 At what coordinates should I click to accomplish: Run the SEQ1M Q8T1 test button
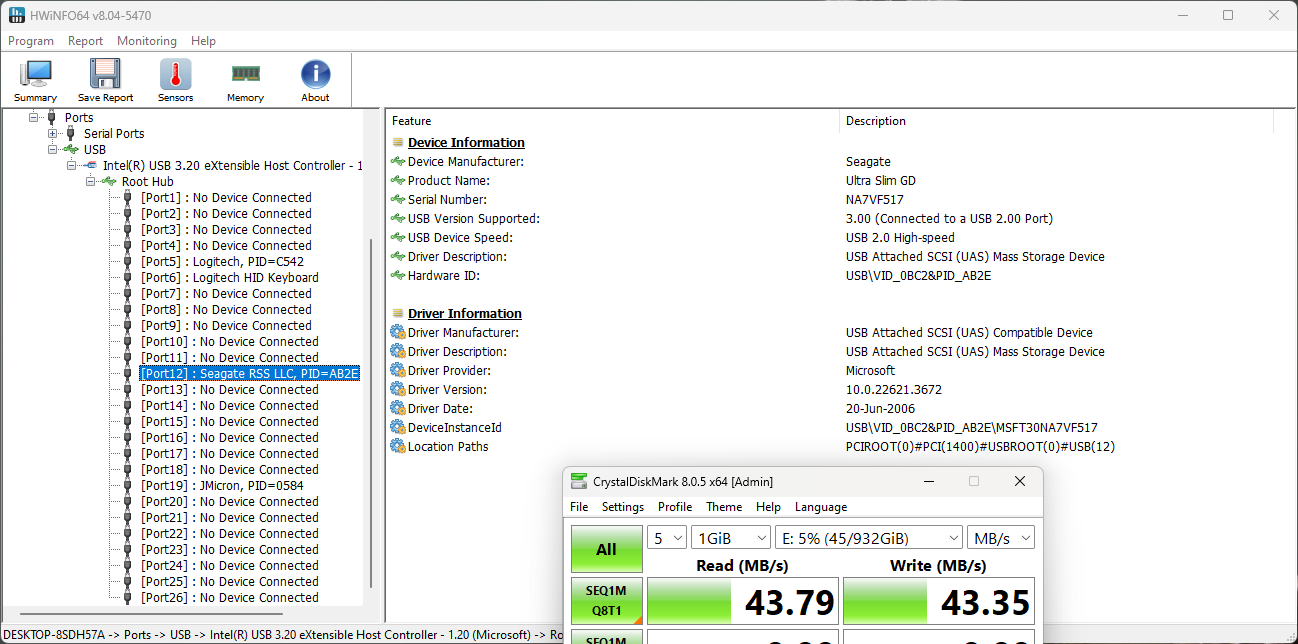tap(606, 601)
